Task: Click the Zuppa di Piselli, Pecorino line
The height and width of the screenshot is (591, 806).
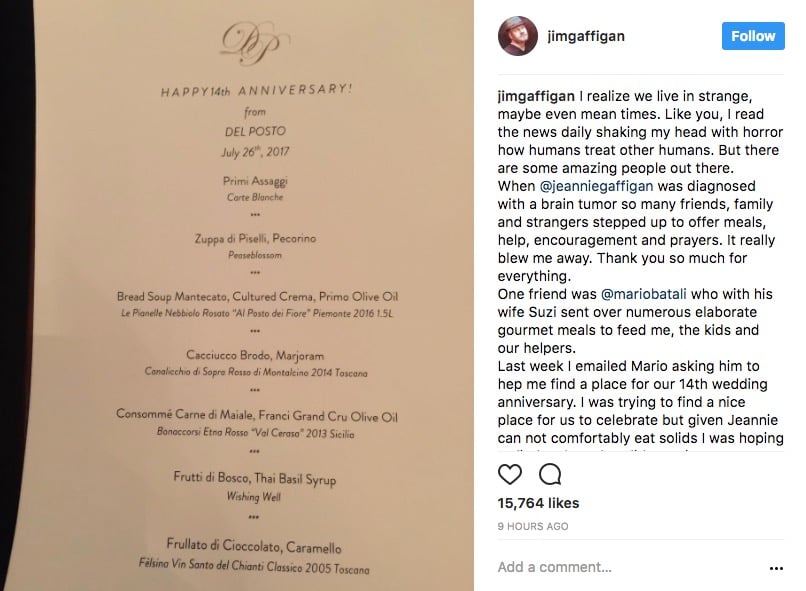Action: (255, 238)
